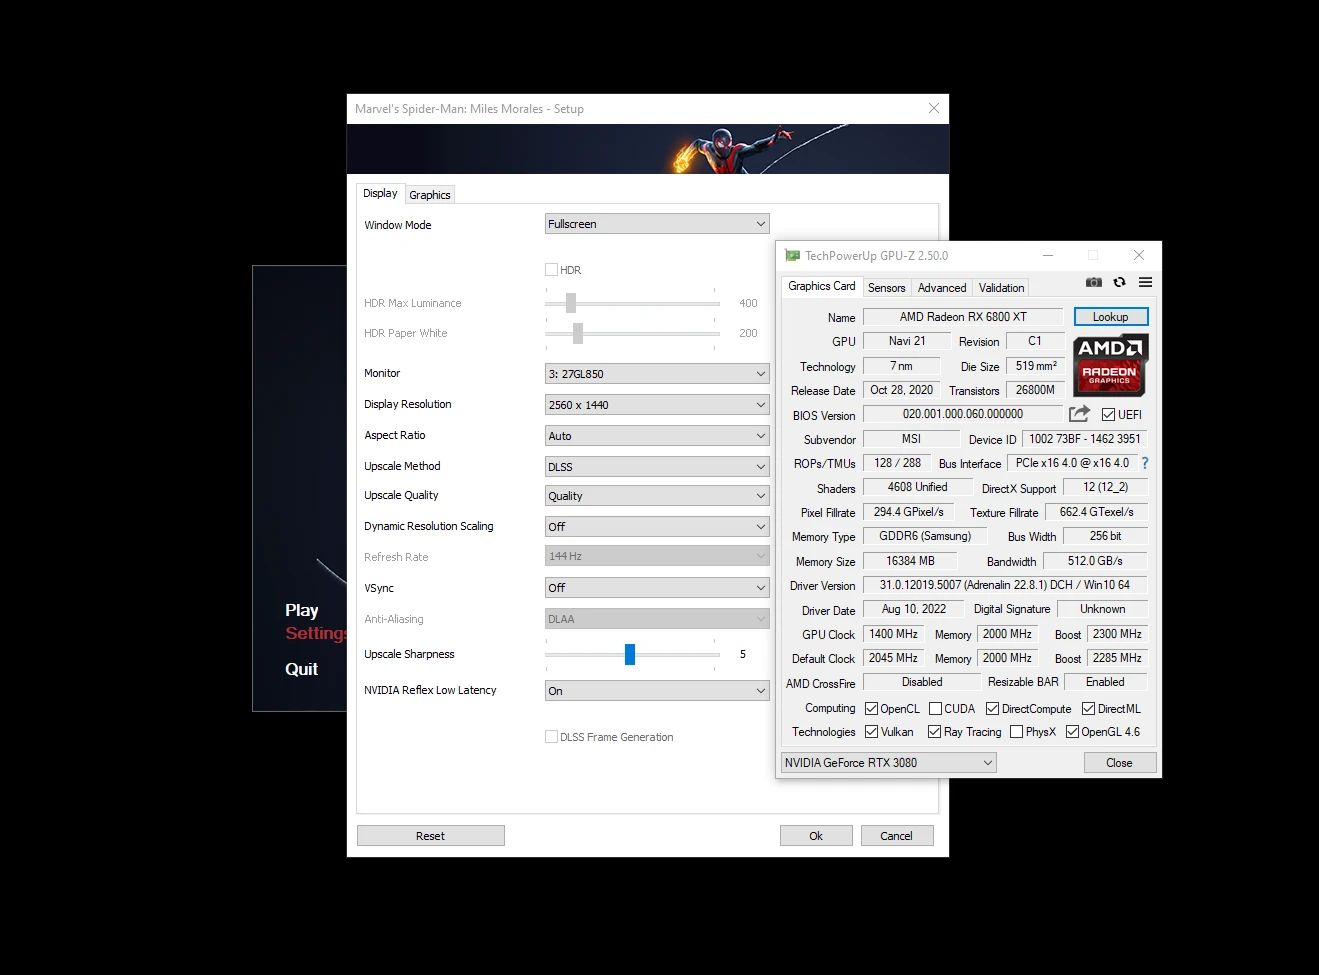Click the Upscale Sharpness slider handle

630,654
